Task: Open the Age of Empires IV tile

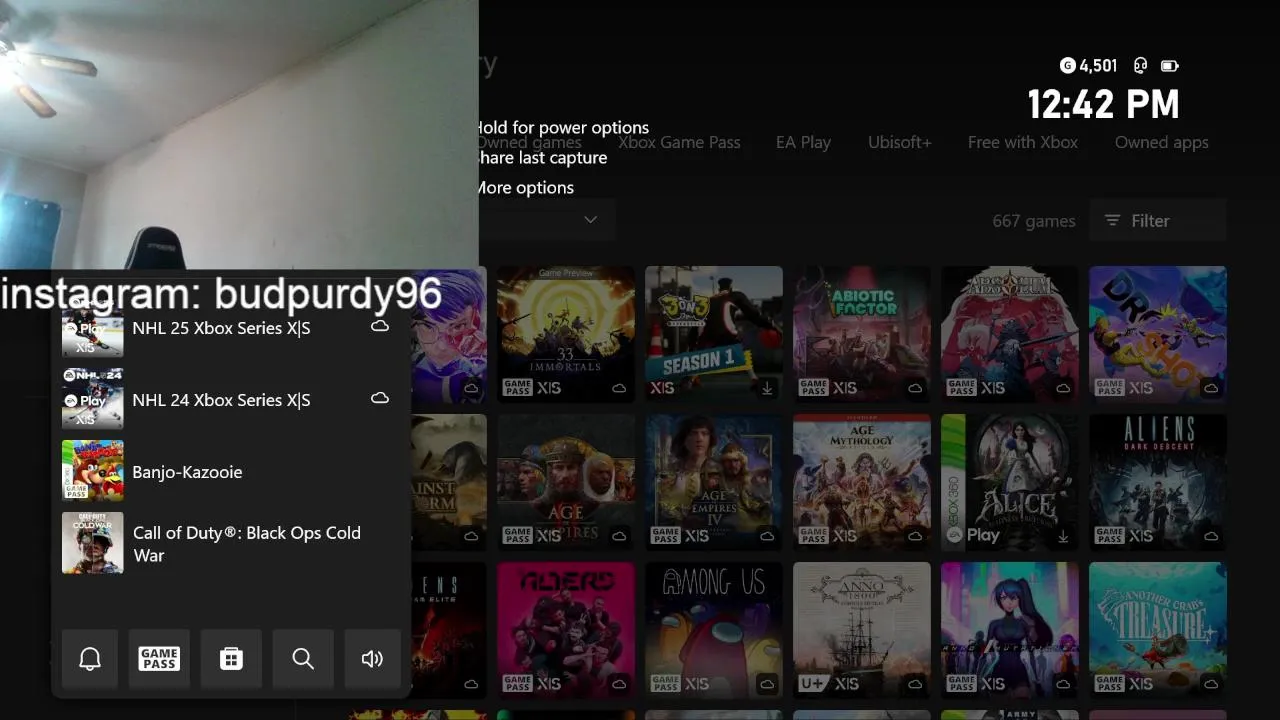Action: tap(714, 482)
